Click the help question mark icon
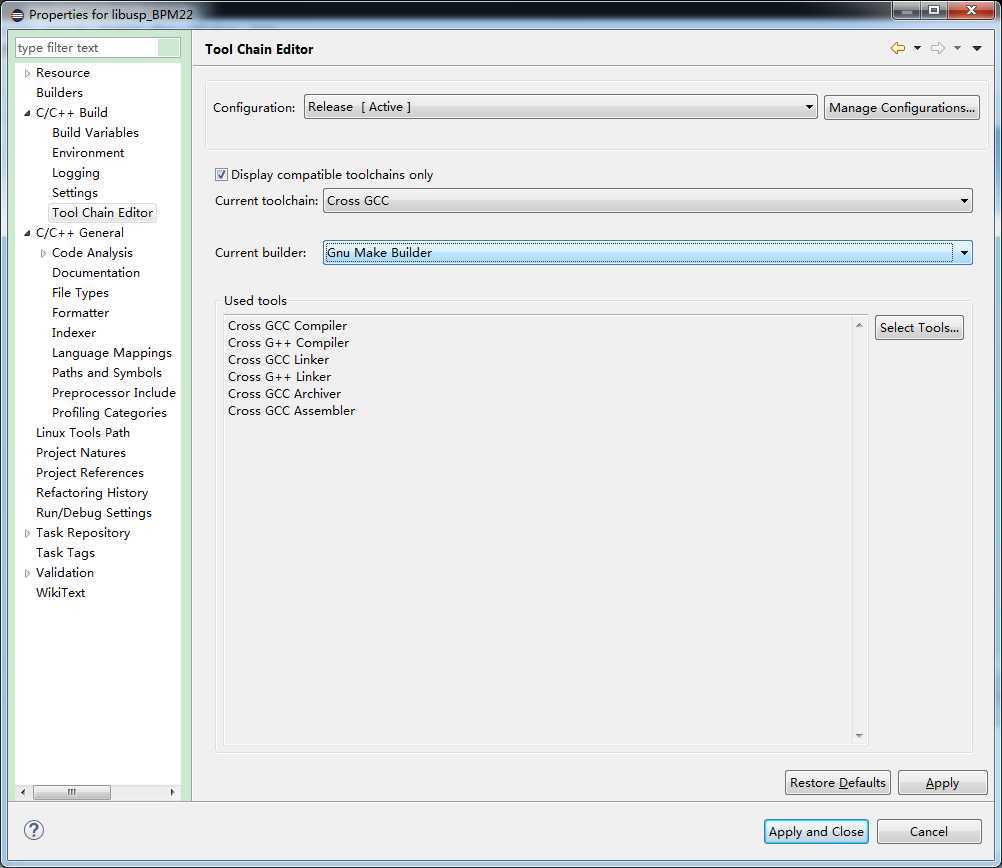The height and width of the screenshot is (868, 1002). 34,830
